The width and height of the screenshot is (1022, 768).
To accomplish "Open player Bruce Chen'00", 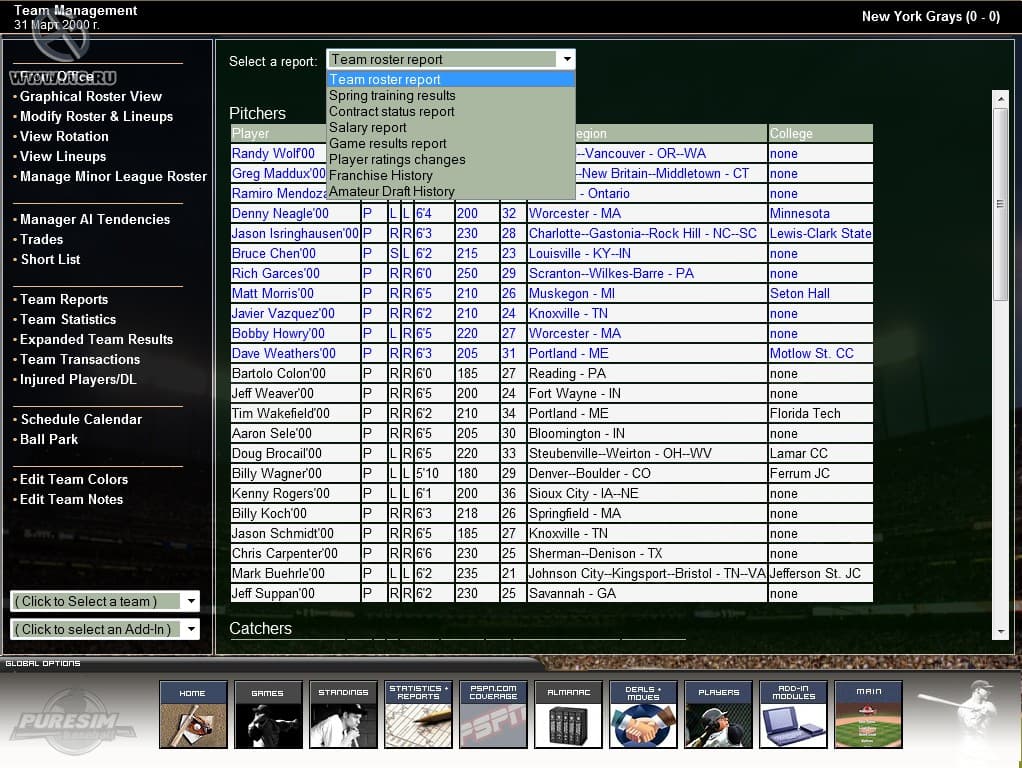I will [x=274, y=254].
